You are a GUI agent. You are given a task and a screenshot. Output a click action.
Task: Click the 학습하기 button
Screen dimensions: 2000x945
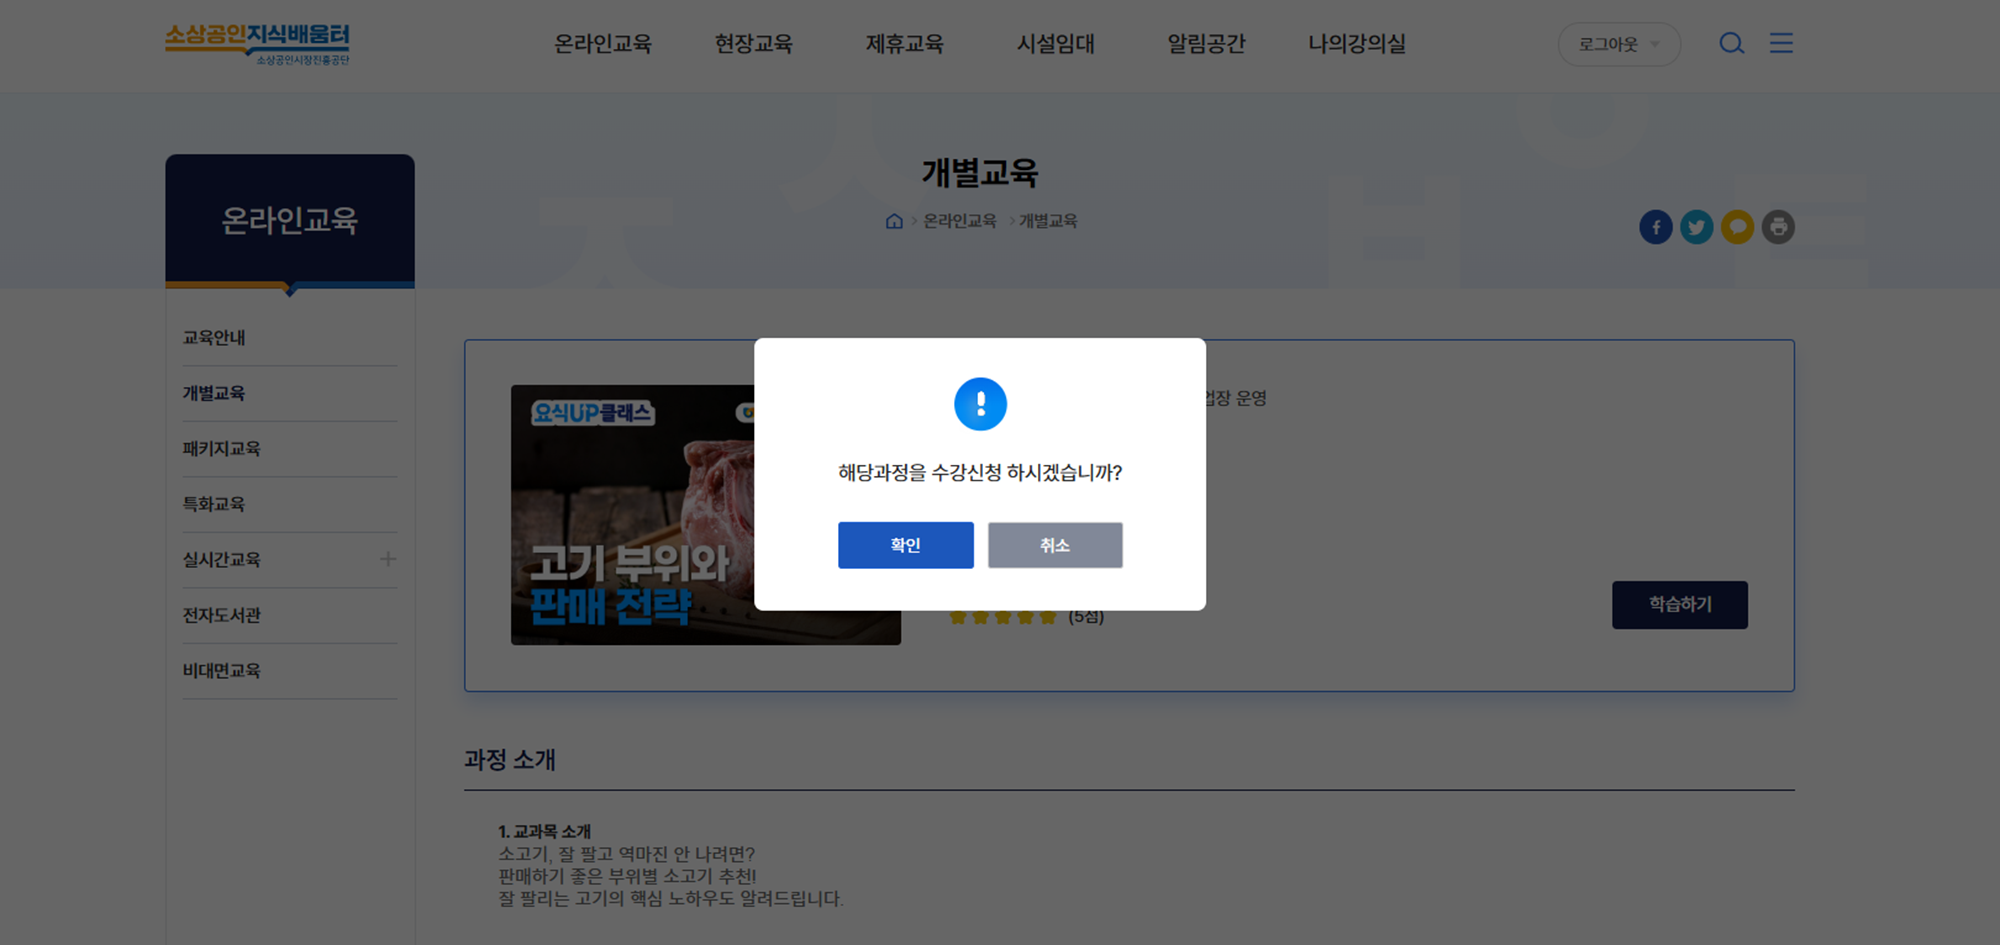pos(1680,605)
